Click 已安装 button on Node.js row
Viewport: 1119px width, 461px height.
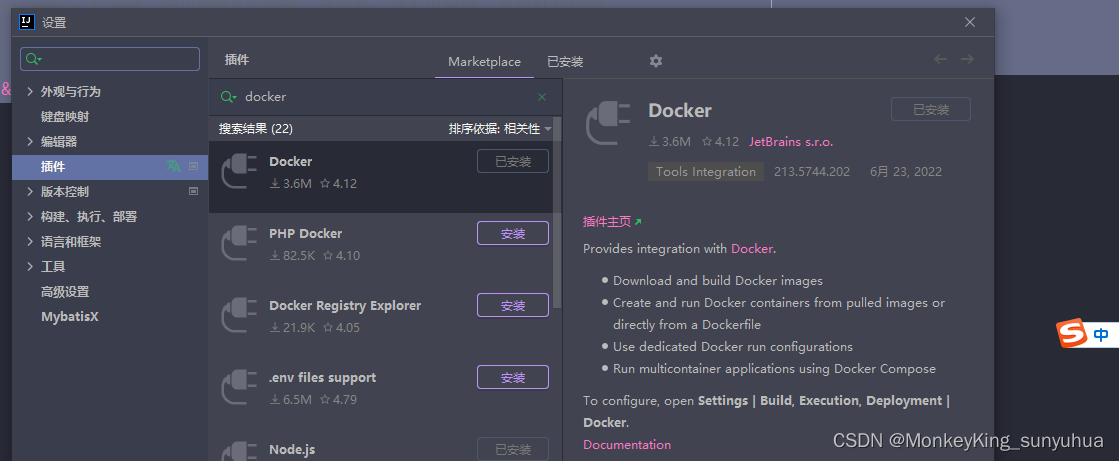tap(512, 449)
